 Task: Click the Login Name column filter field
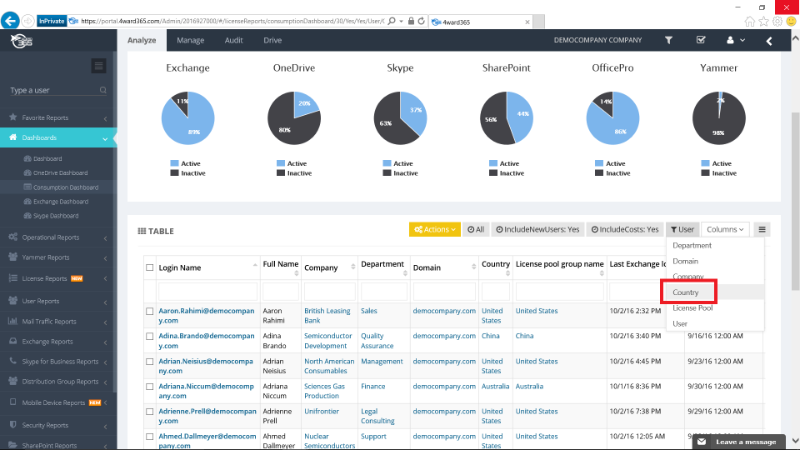tap(208, 292)
